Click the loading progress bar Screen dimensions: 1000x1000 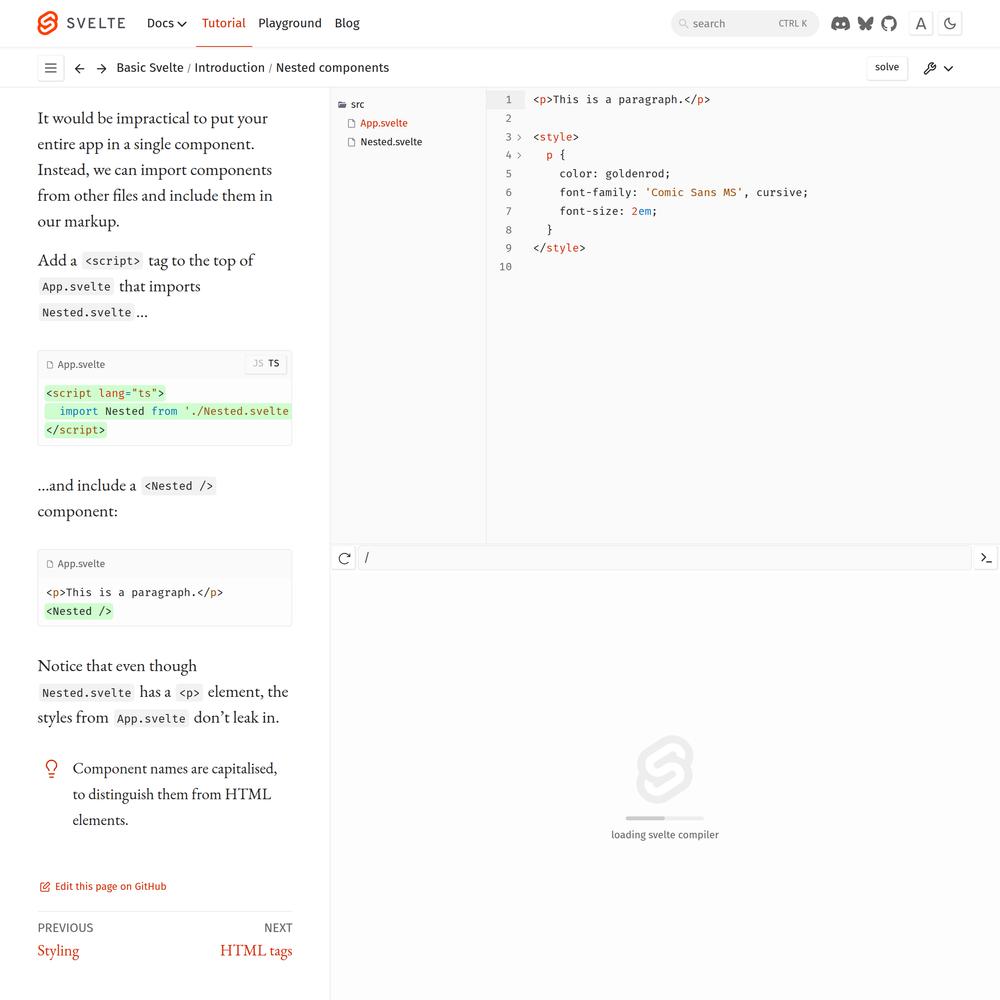[665, 818]
